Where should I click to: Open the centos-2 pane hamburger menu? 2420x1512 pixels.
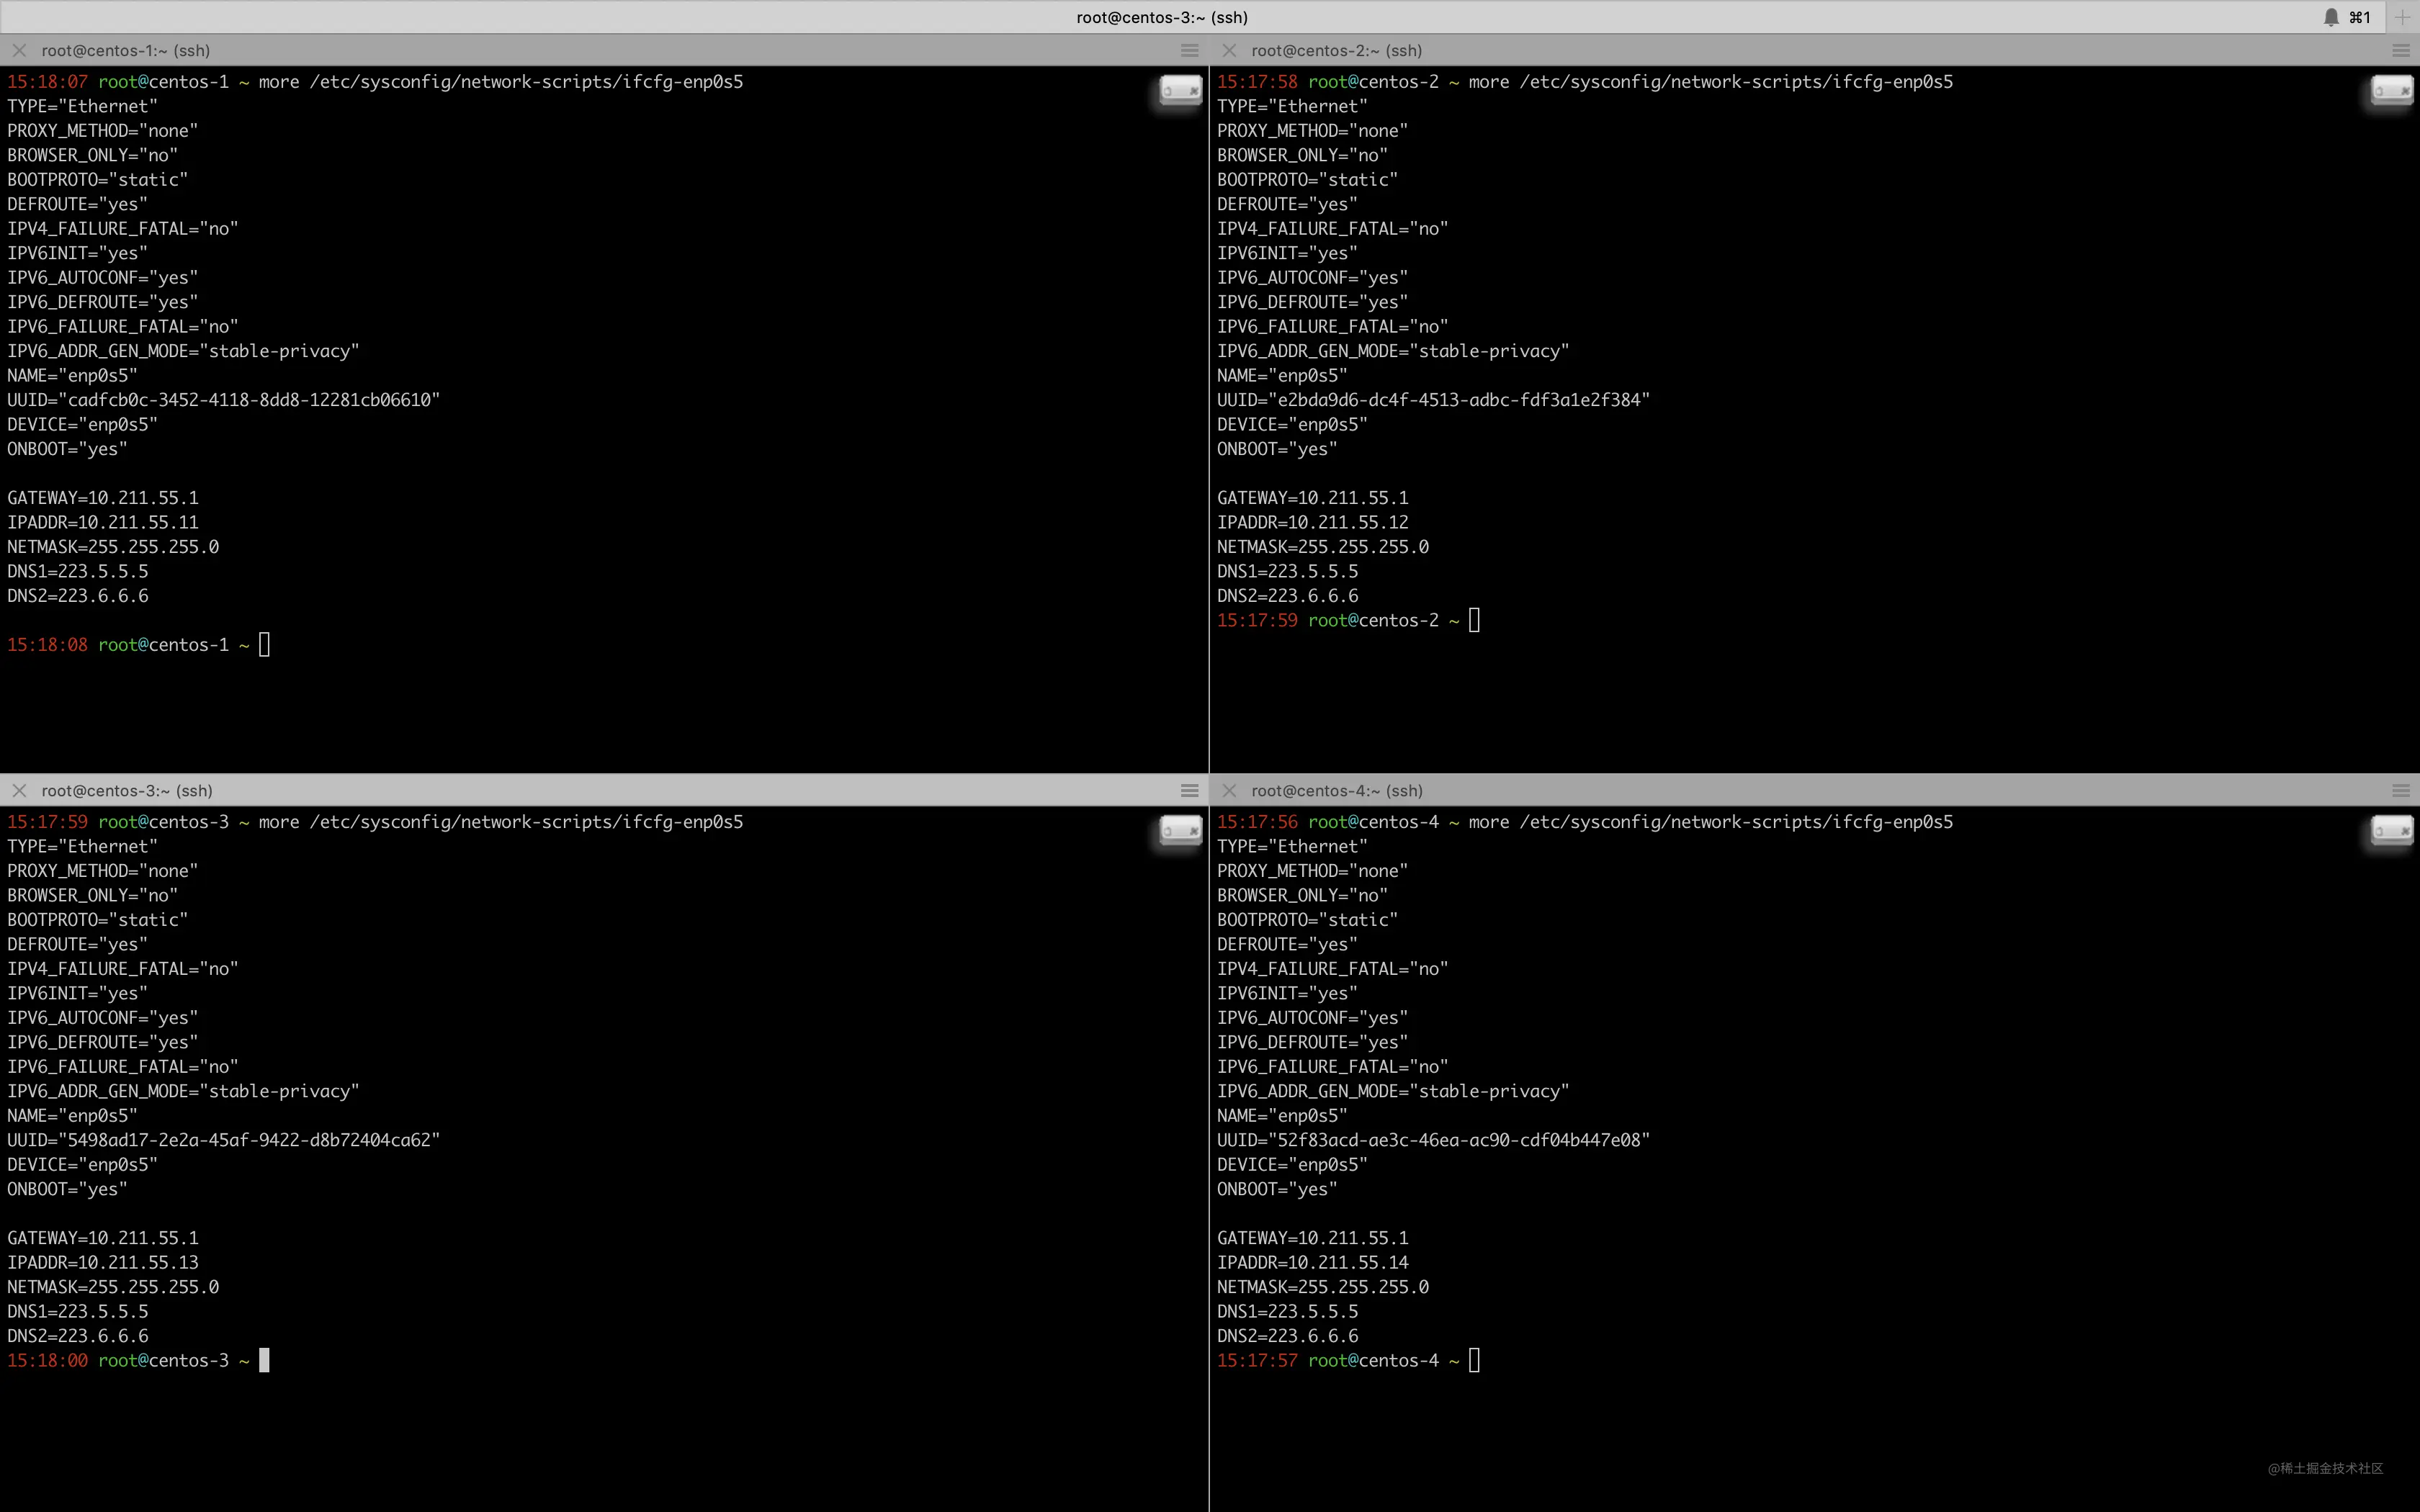(2400, 50)
